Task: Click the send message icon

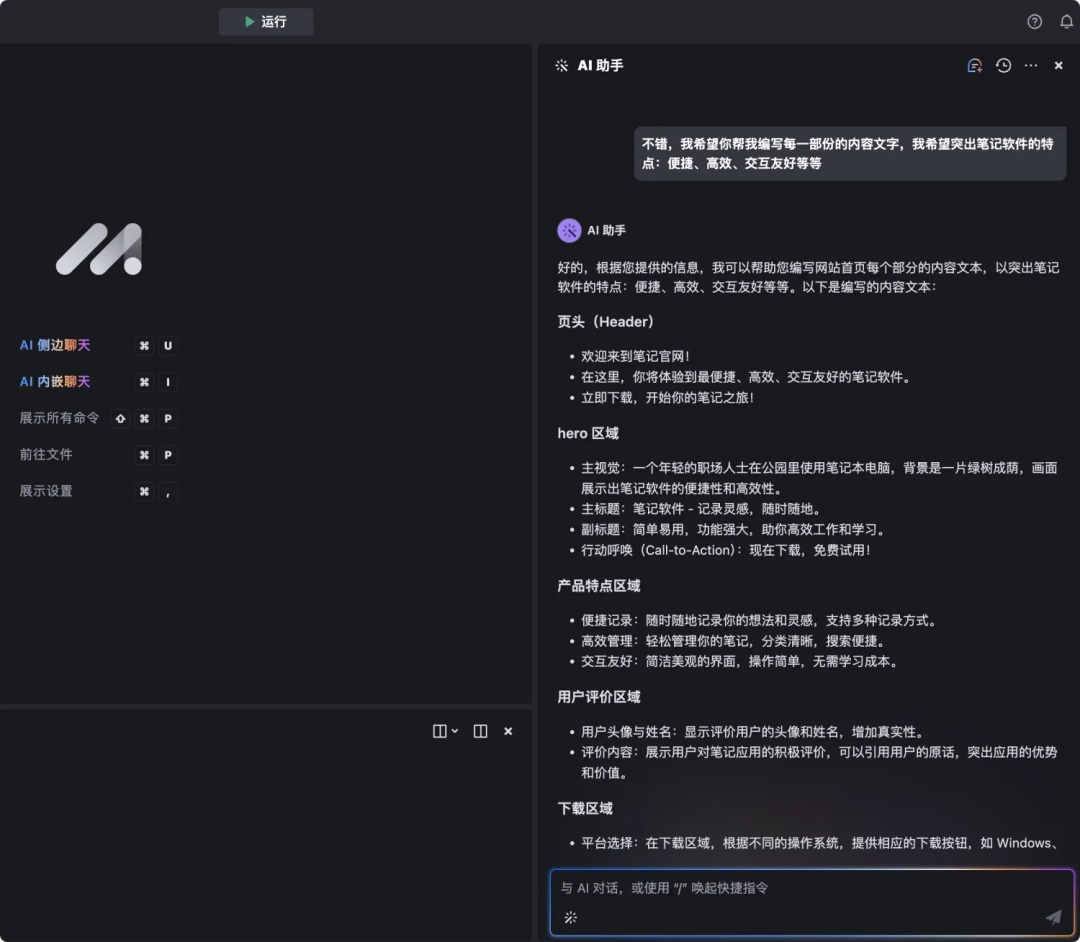Action: (x=1052, y=916)
